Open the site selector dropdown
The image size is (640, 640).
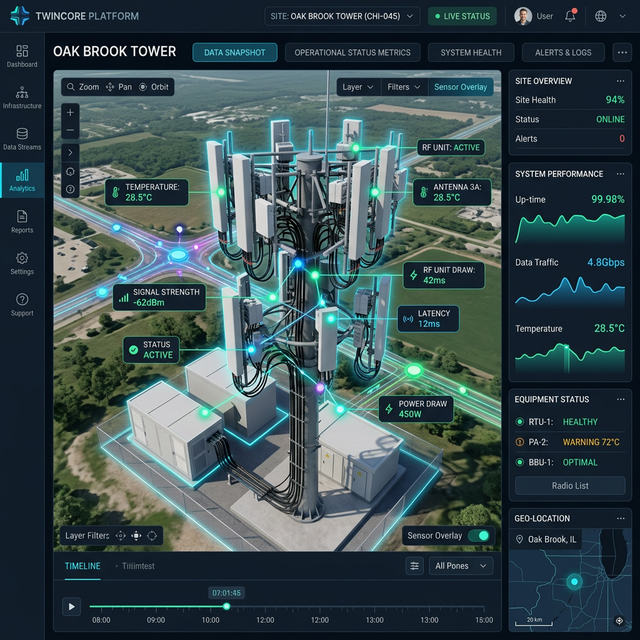tap(342, 16)
